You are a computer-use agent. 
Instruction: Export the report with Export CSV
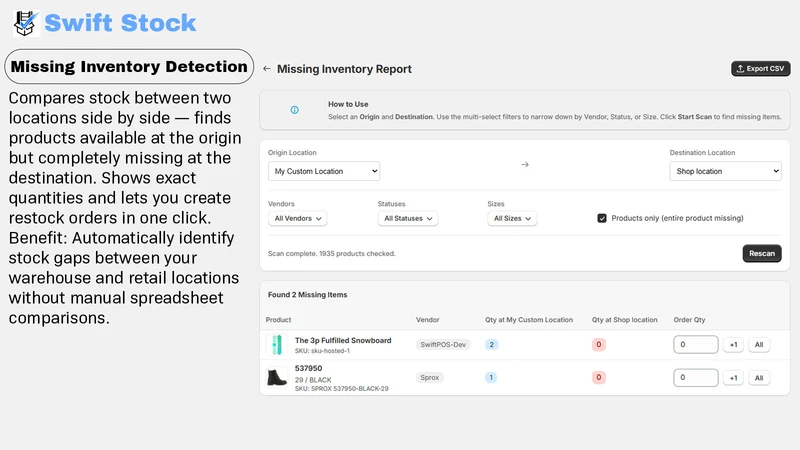761,68
